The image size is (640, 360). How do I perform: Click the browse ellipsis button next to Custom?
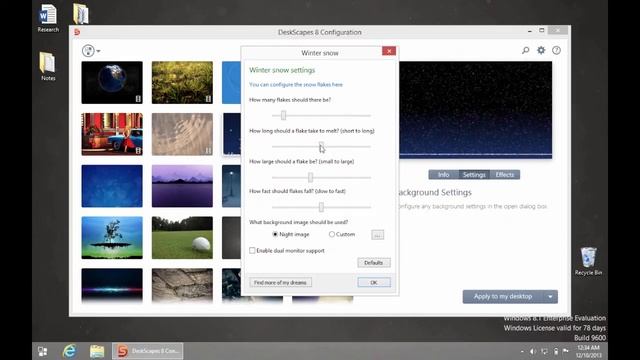tap(378, 235)
